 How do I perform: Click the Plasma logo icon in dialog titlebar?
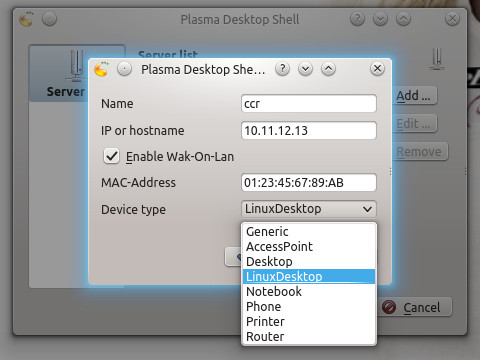tap(101, 69)
